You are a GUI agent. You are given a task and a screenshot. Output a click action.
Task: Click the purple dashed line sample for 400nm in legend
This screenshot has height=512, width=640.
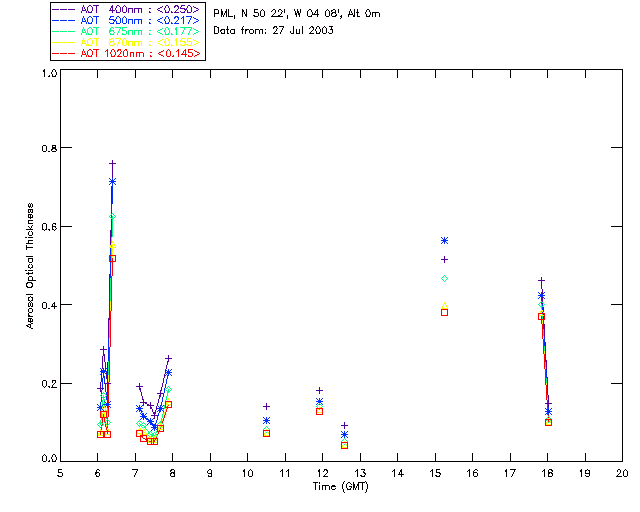point(64,9)
